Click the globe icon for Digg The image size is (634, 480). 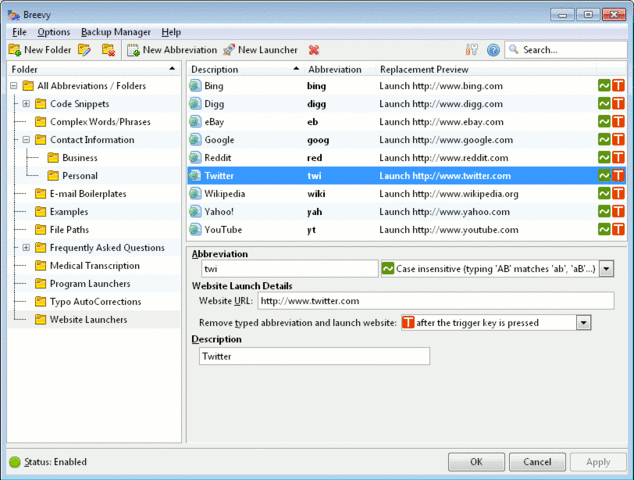pyautogui.click(x=195, y=104)
